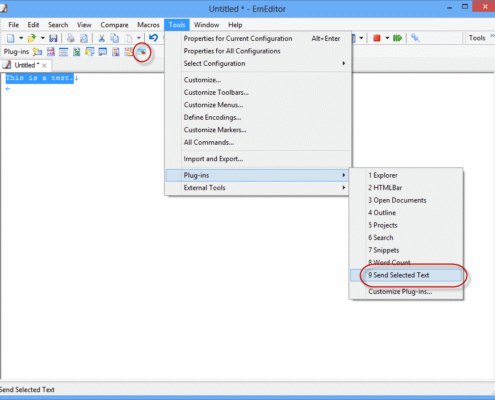Open dropdown arrow next to Open icon
Screen dimensions: 495x400
click(x=43, y=38)
